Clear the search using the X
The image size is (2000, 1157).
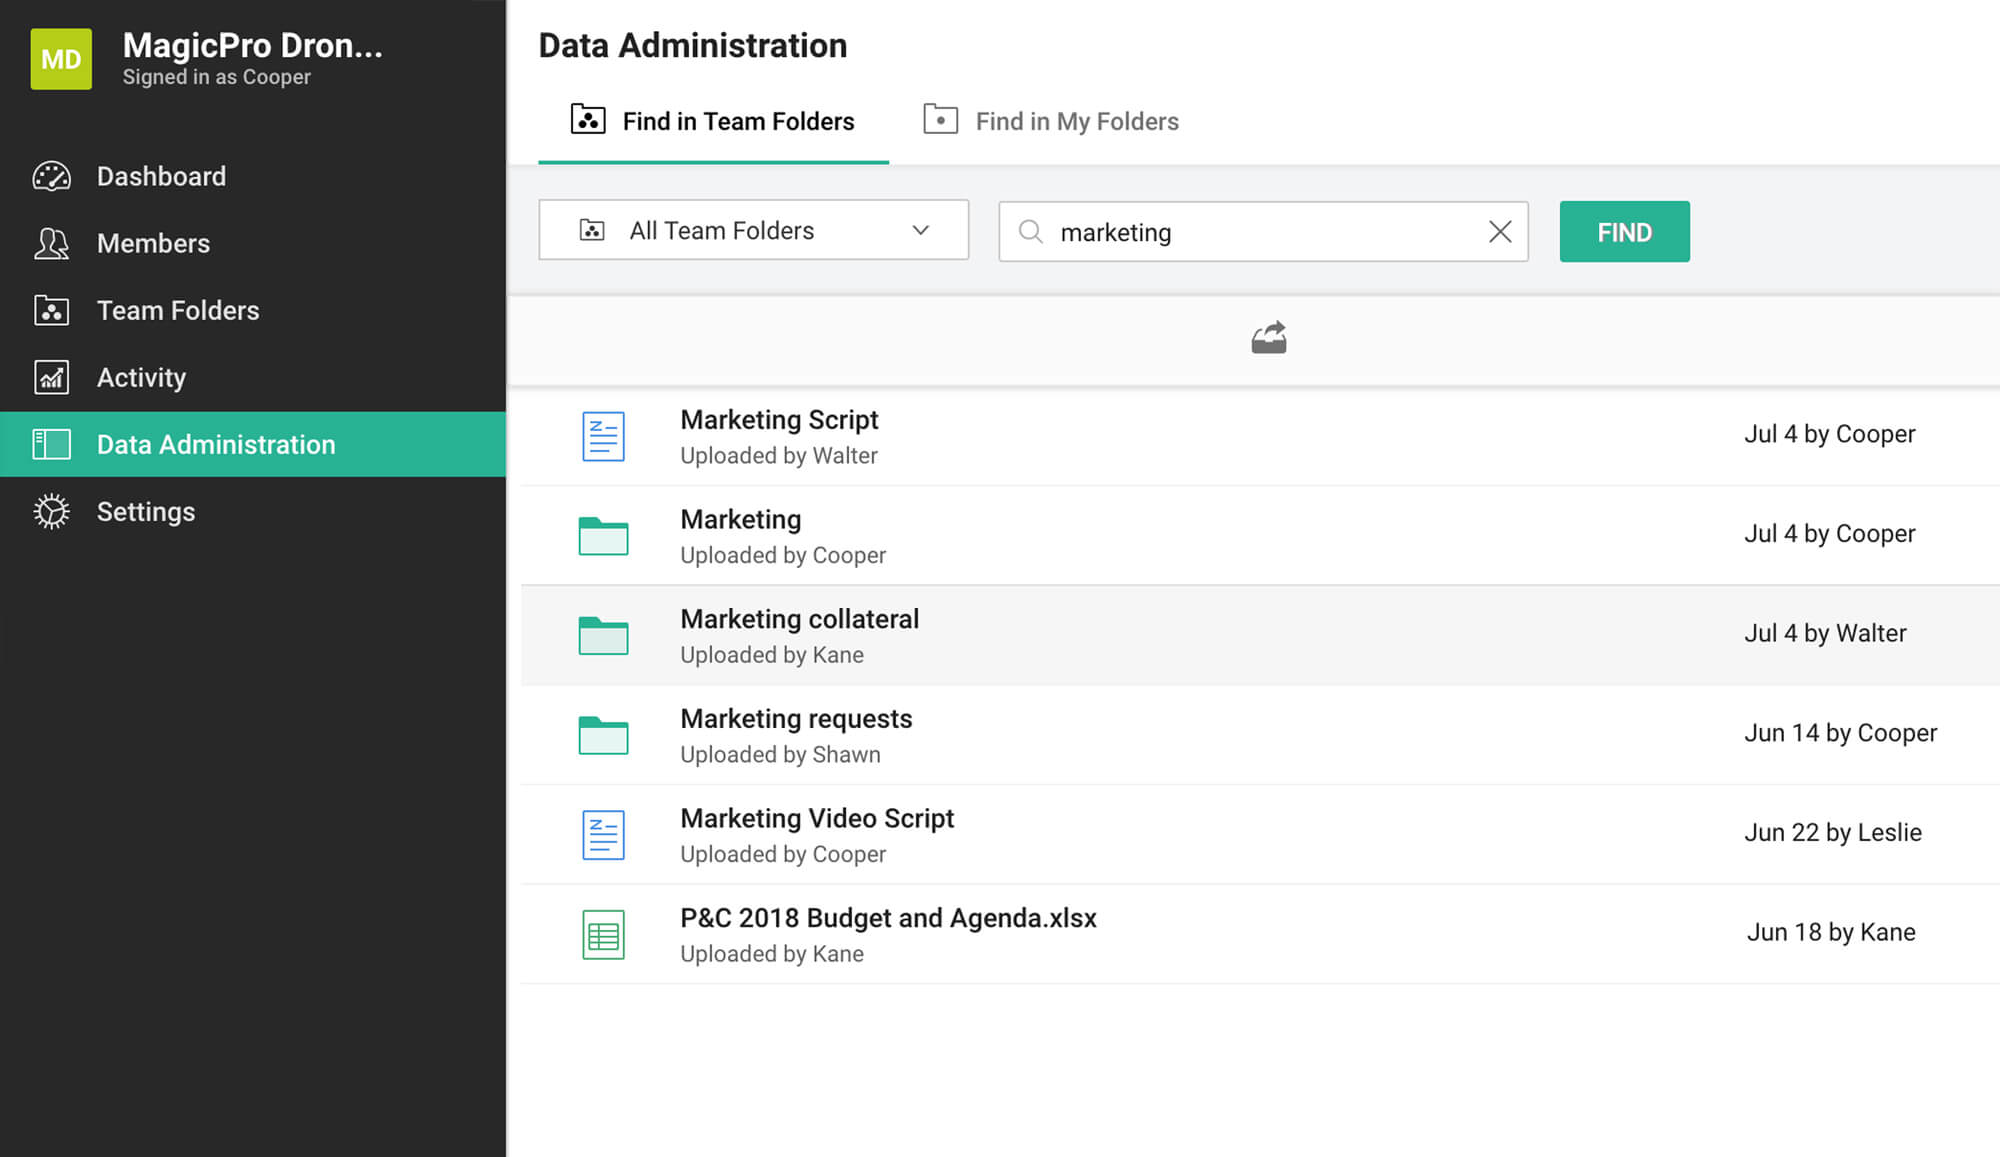tap(1499, 232)
